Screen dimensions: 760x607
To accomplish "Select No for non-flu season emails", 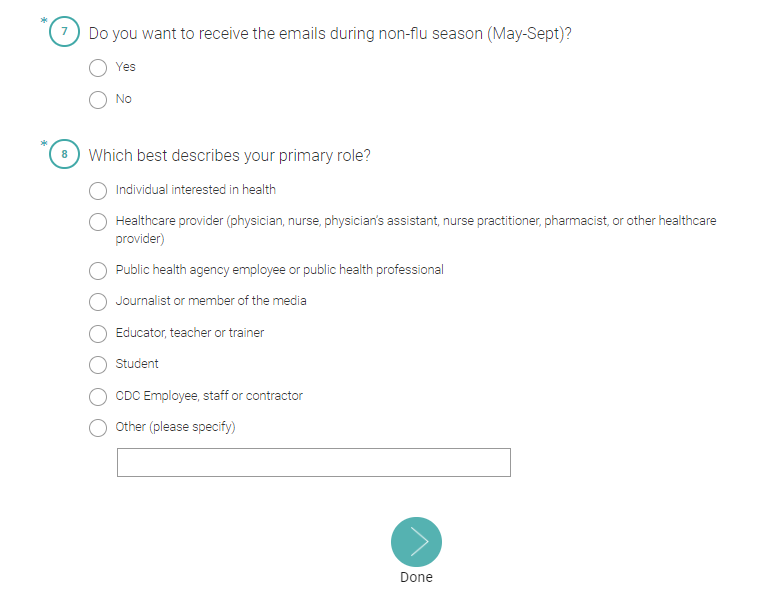I will (98, 99).
